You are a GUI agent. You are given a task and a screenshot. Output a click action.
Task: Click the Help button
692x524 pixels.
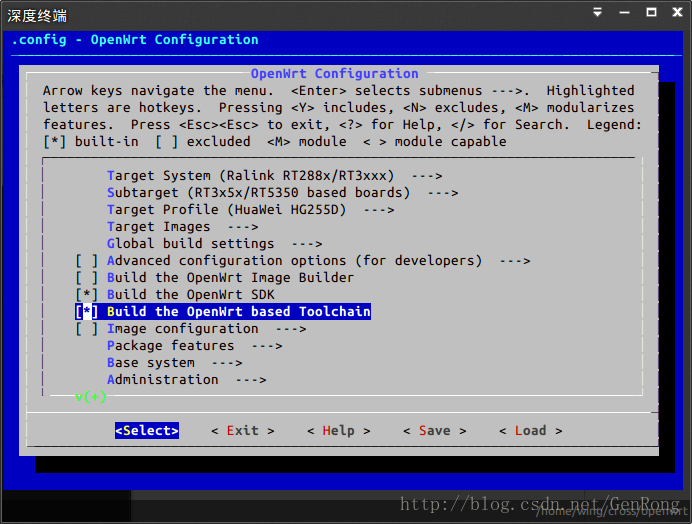(338, 430)
